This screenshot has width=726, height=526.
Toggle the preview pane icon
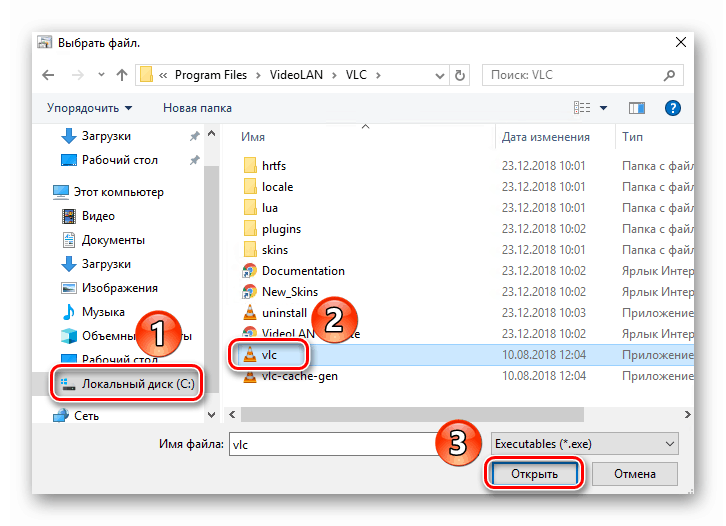pyautogui.click(x=637, y=108)
